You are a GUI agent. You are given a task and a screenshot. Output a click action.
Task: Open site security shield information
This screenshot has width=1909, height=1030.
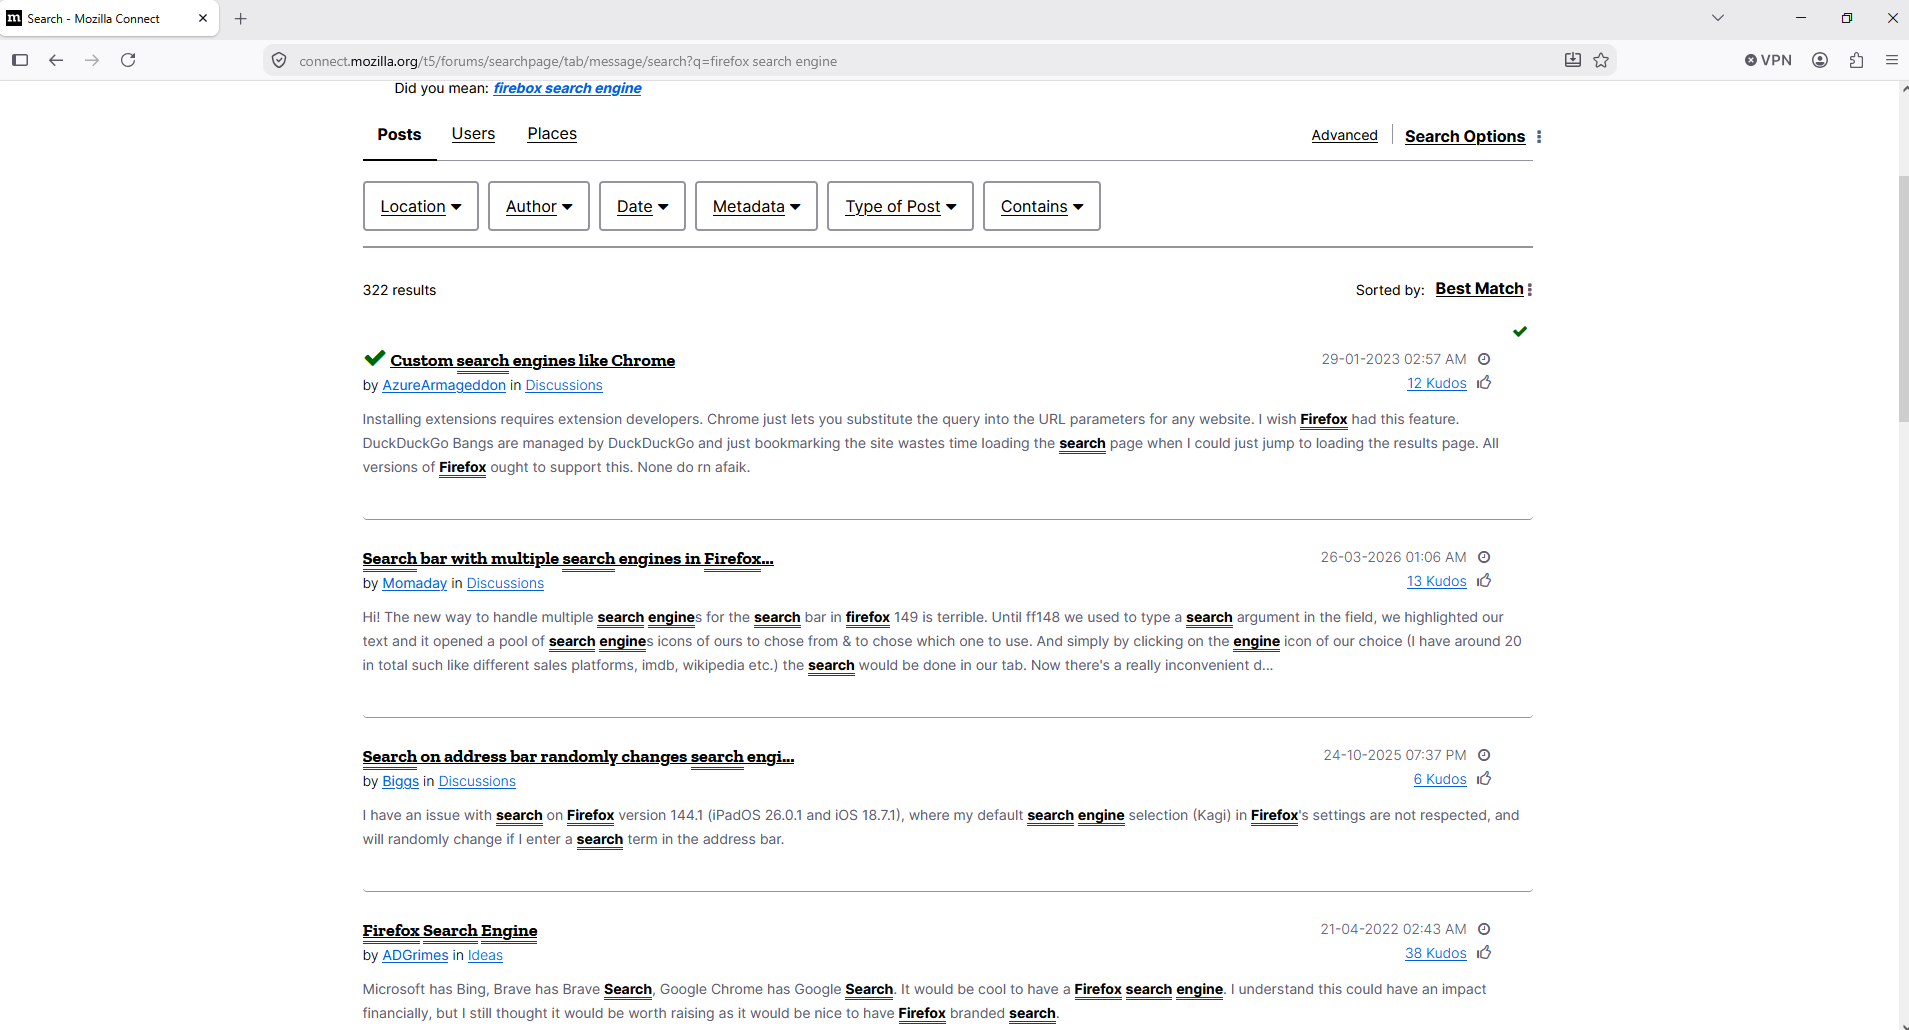click(x=279, y=60)
